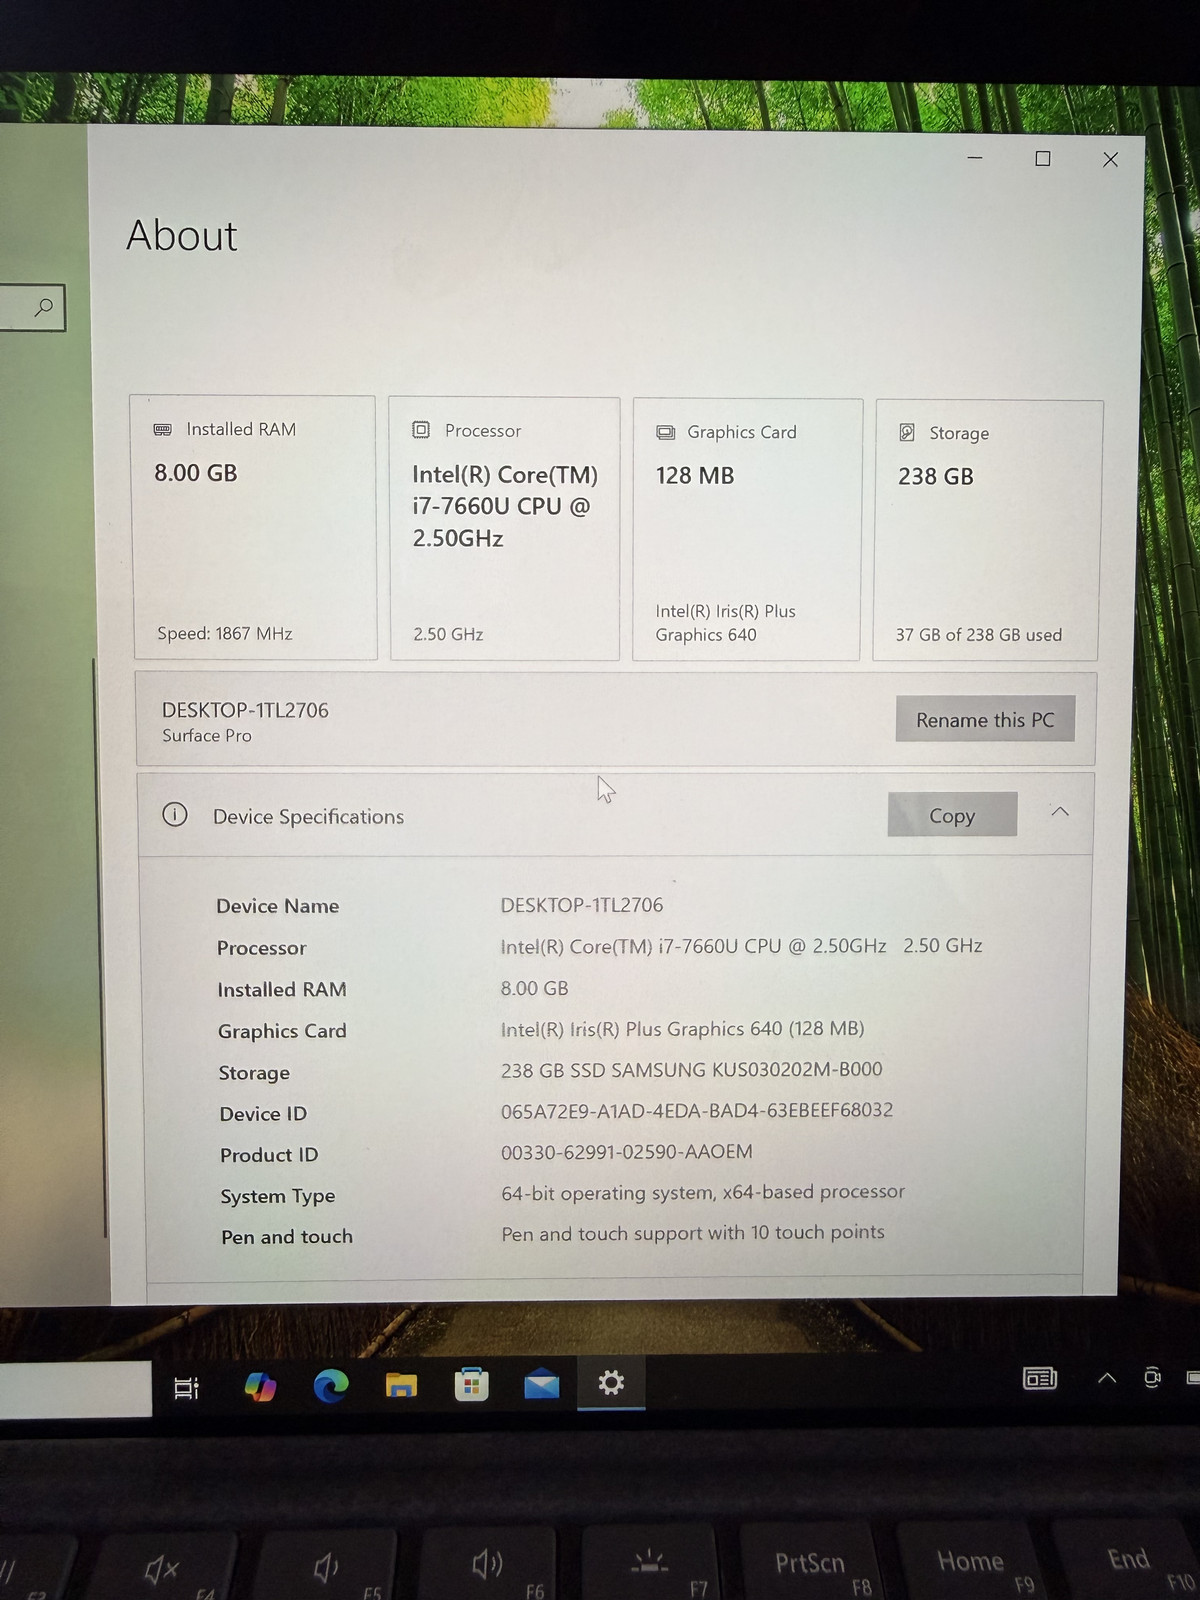Click the Installed RAM row value 8.00 GB
1200x1600 pixels.
(534, 988)
